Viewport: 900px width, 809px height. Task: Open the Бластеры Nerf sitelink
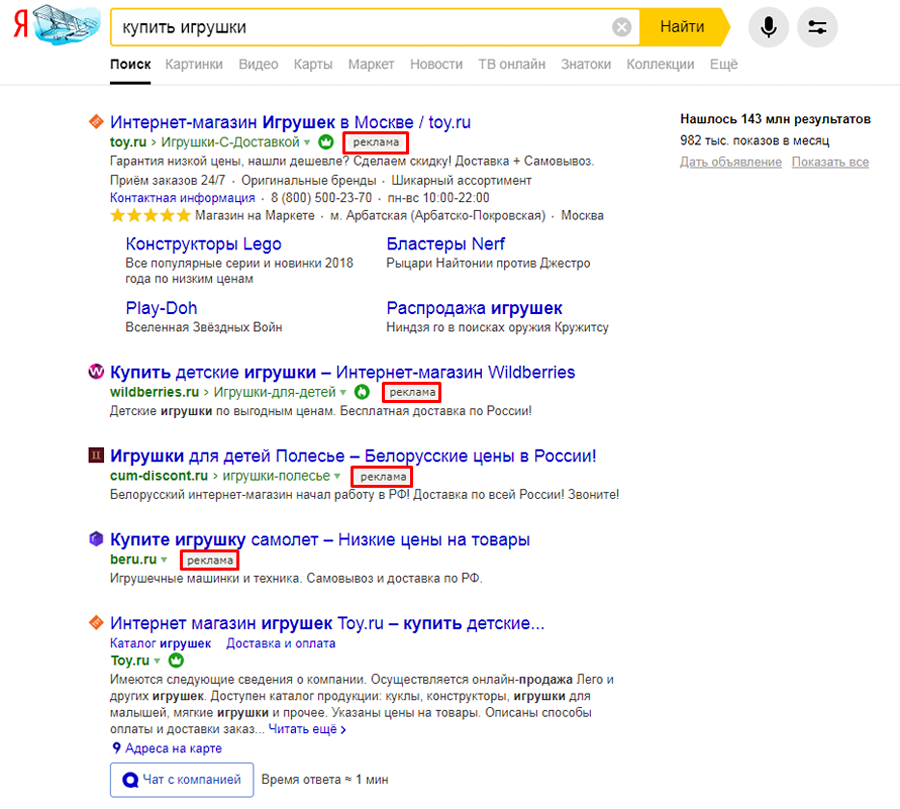445,244
